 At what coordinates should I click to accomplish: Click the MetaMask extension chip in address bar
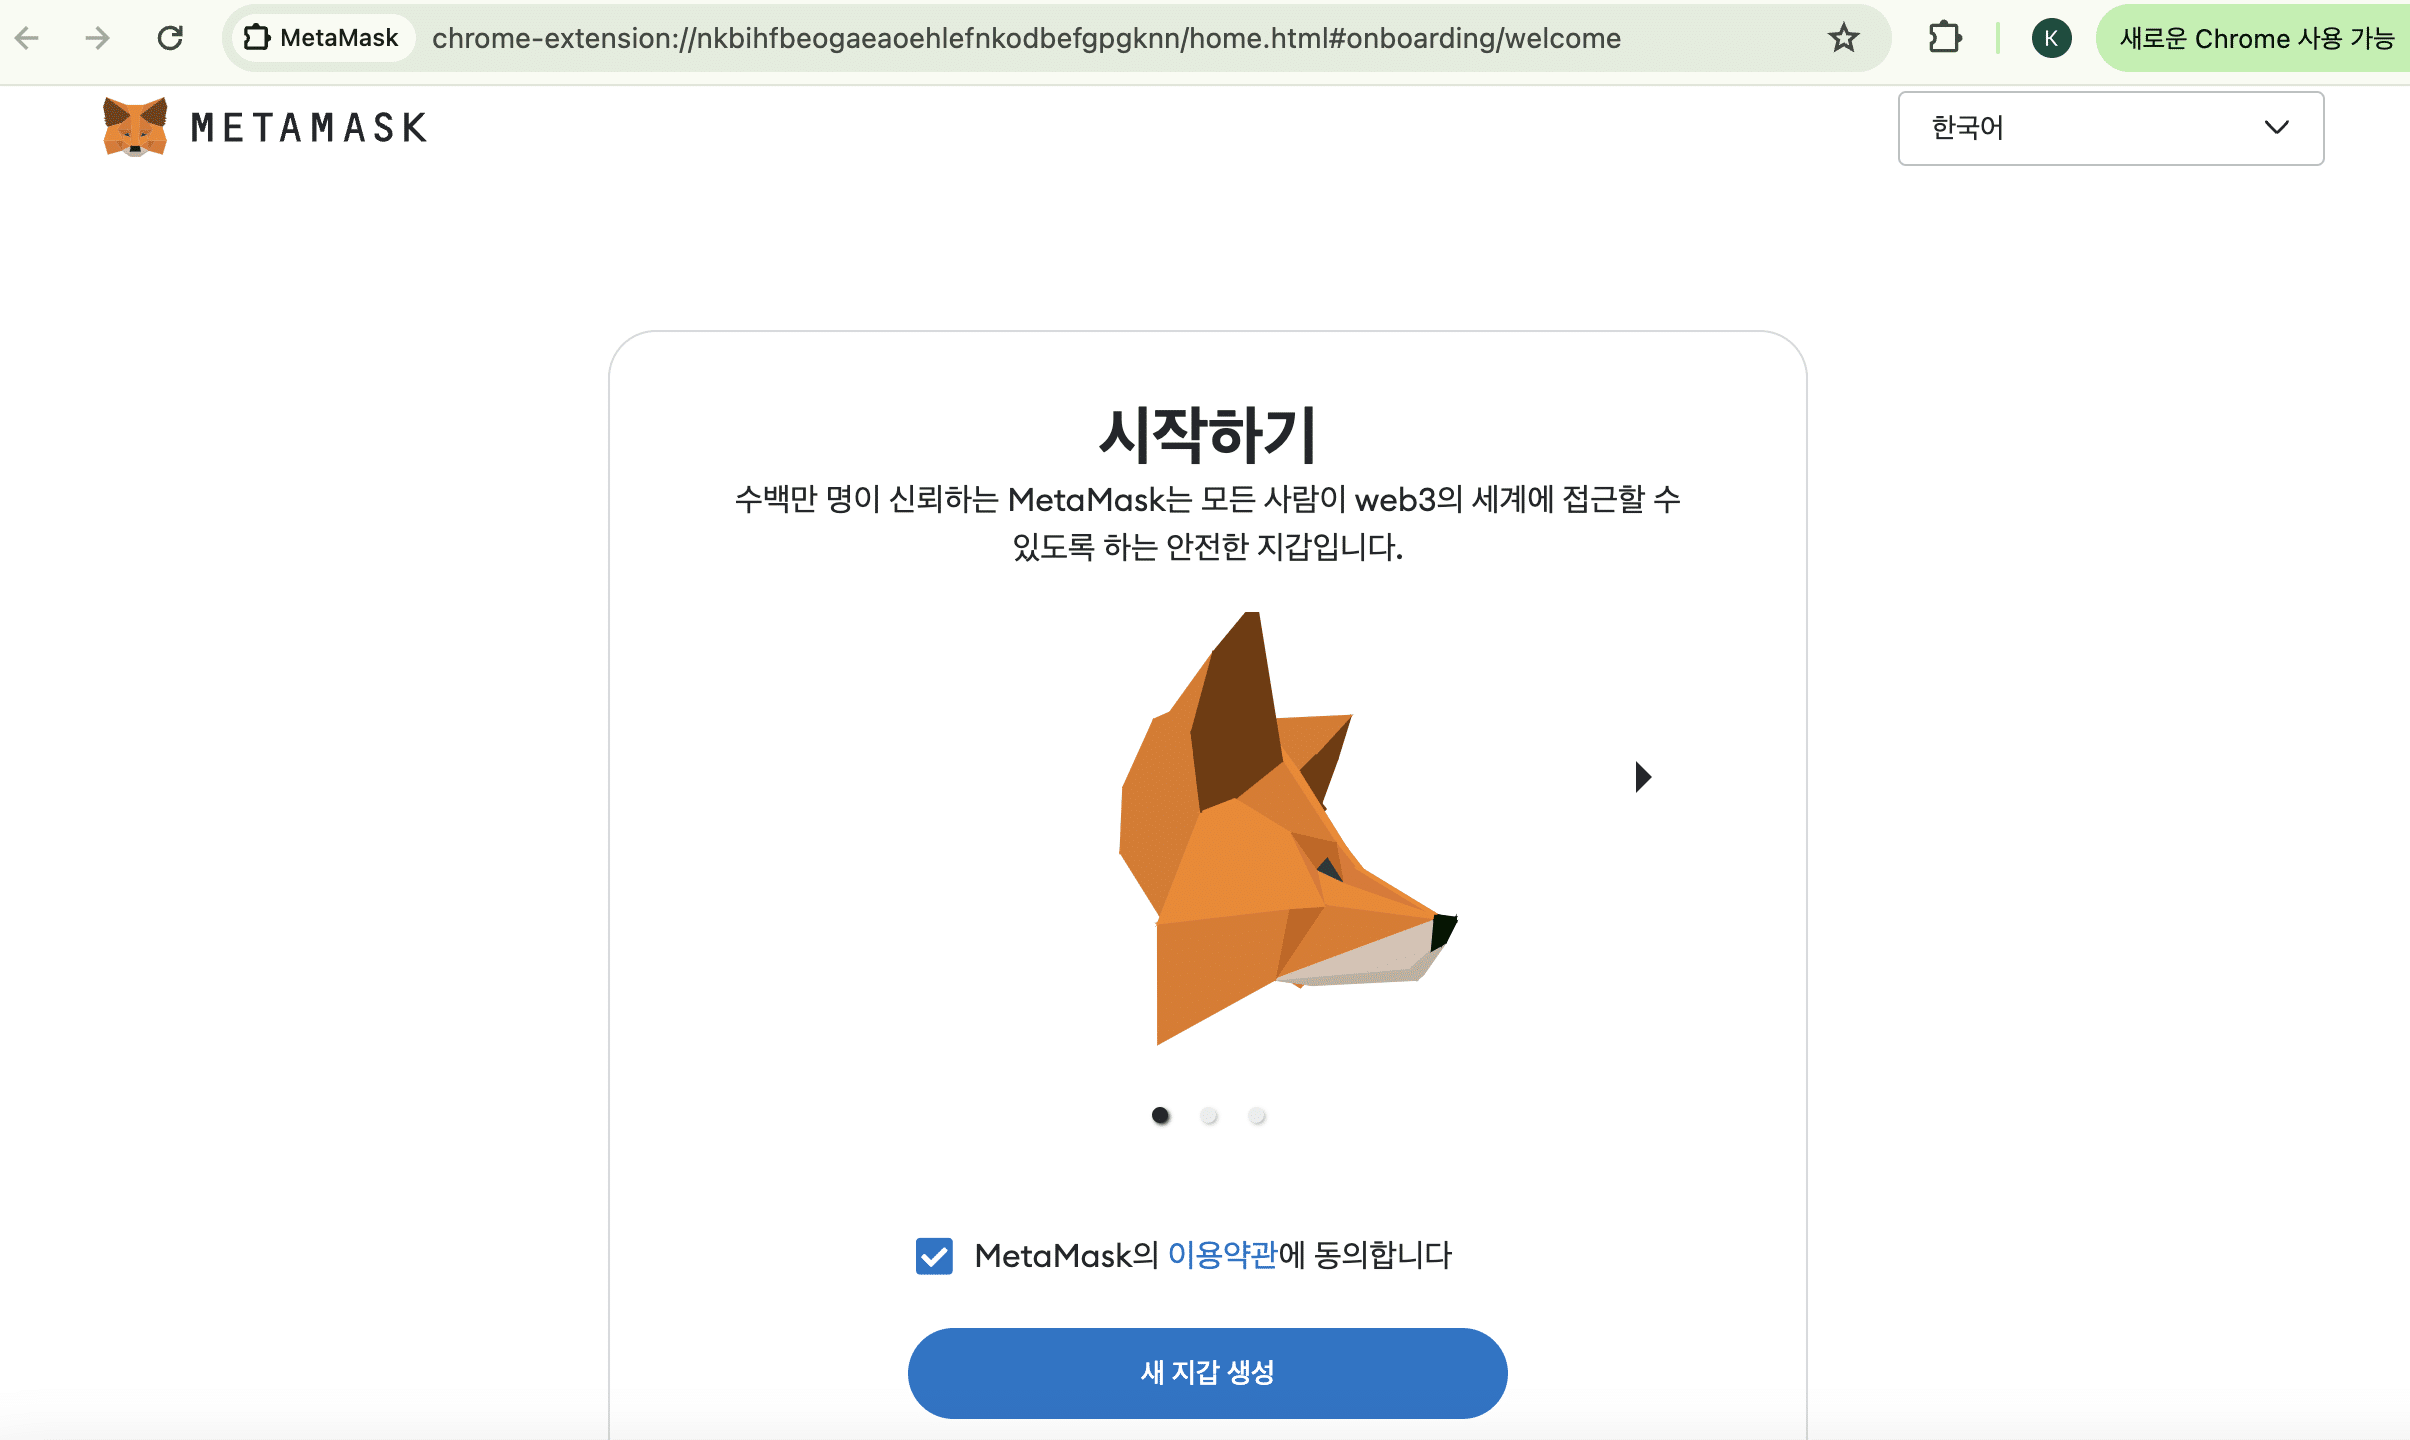point(322,38)
